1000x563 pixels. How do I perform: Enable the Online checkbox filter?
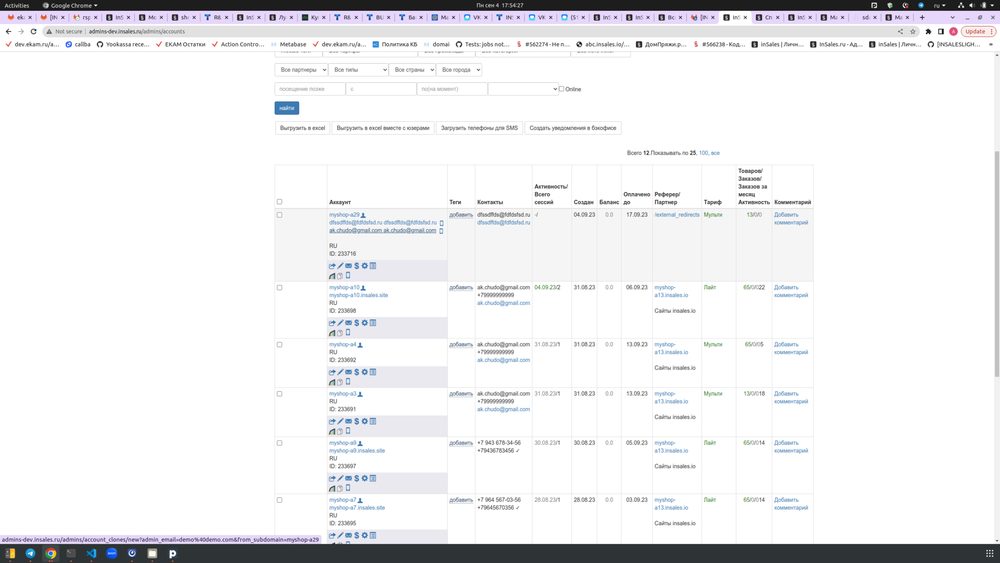tap(561, 89)
